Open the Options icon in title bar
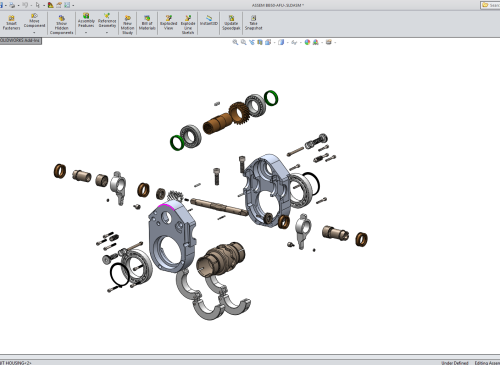This screenshot has height=365, width=500. 67,5
